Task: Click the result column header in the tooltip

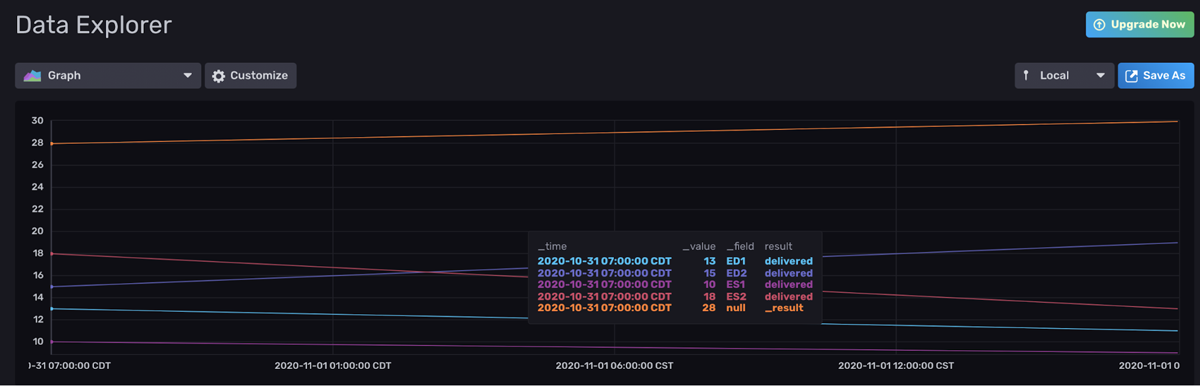Action: point(778,246)
